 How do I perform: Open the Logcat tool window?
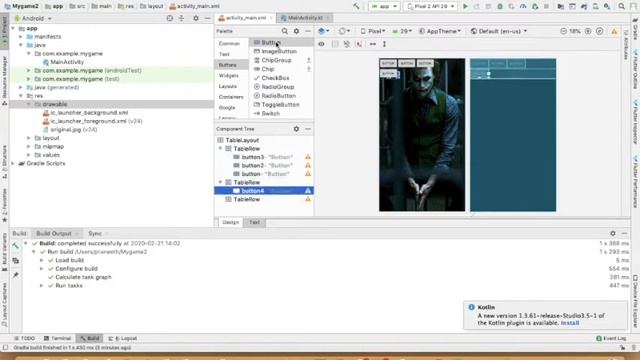coord(123,338)
